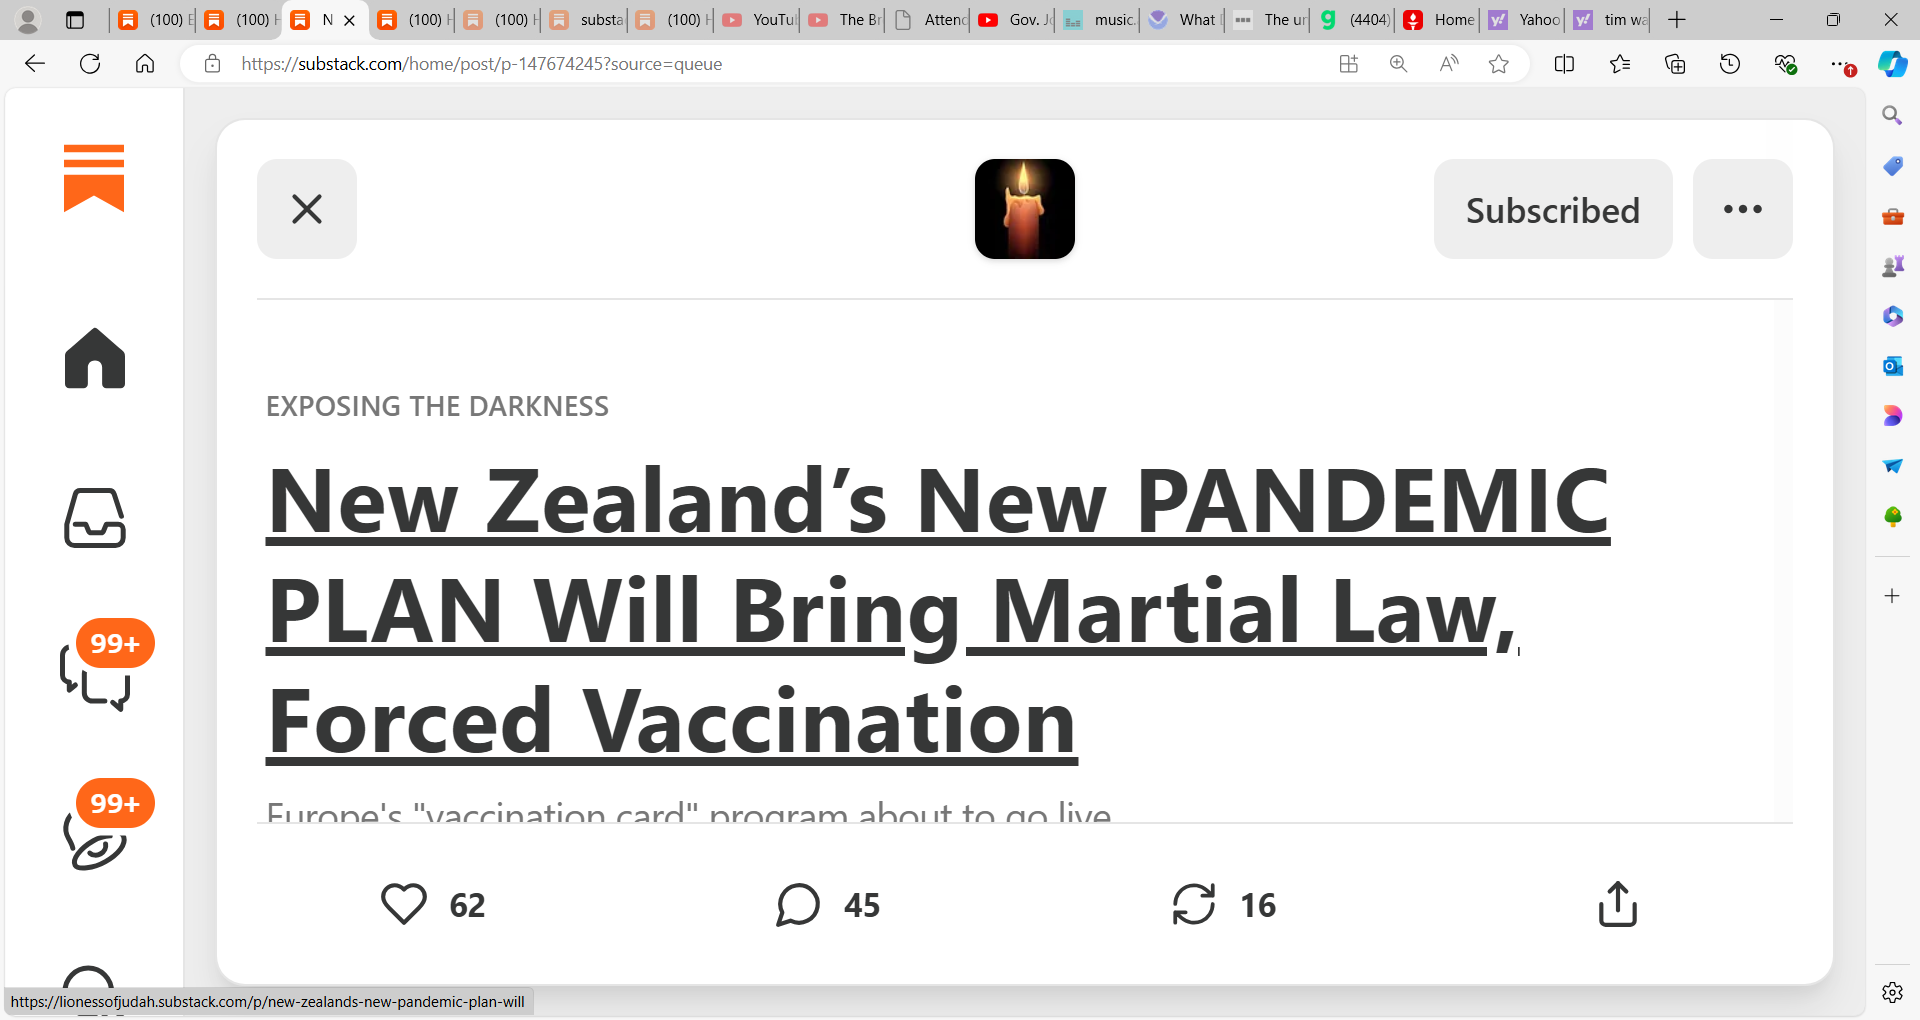Image resolution: width=1920 pixels, height=1020 pixels.
Task: Open the Activity icon with 99+ badge
Action: pos(97,832)
